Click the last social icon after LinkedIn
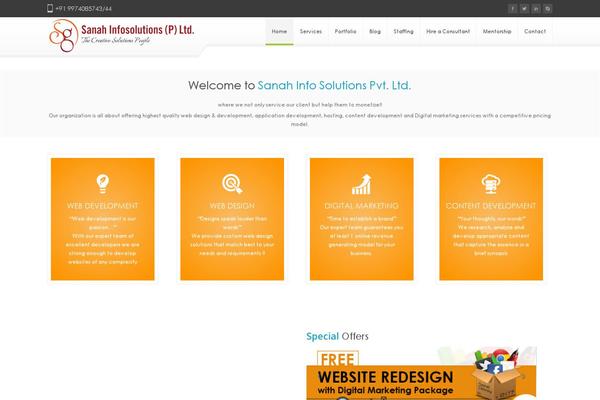Screen dimensions: 600x400 click(548, 8)
